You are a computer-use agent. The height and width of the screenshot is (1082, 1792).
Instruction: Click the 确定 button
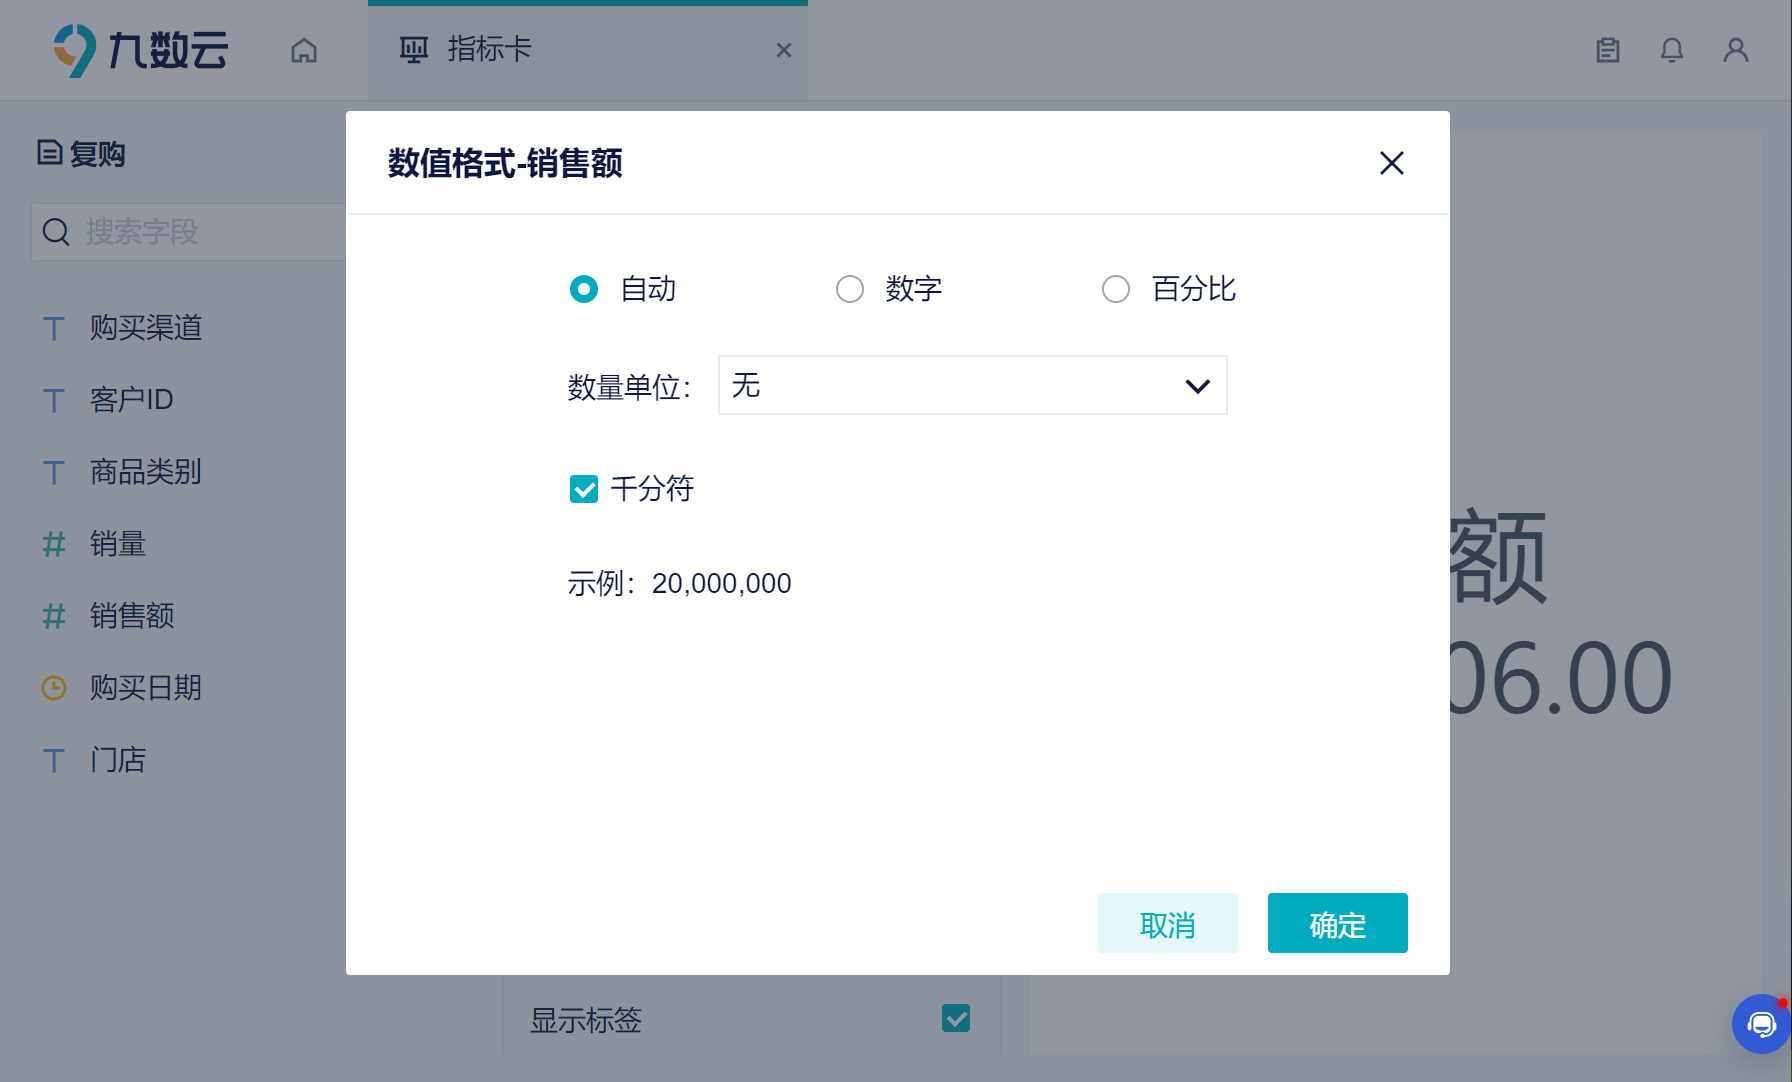pyautogui.click(x=1338, y=923)
